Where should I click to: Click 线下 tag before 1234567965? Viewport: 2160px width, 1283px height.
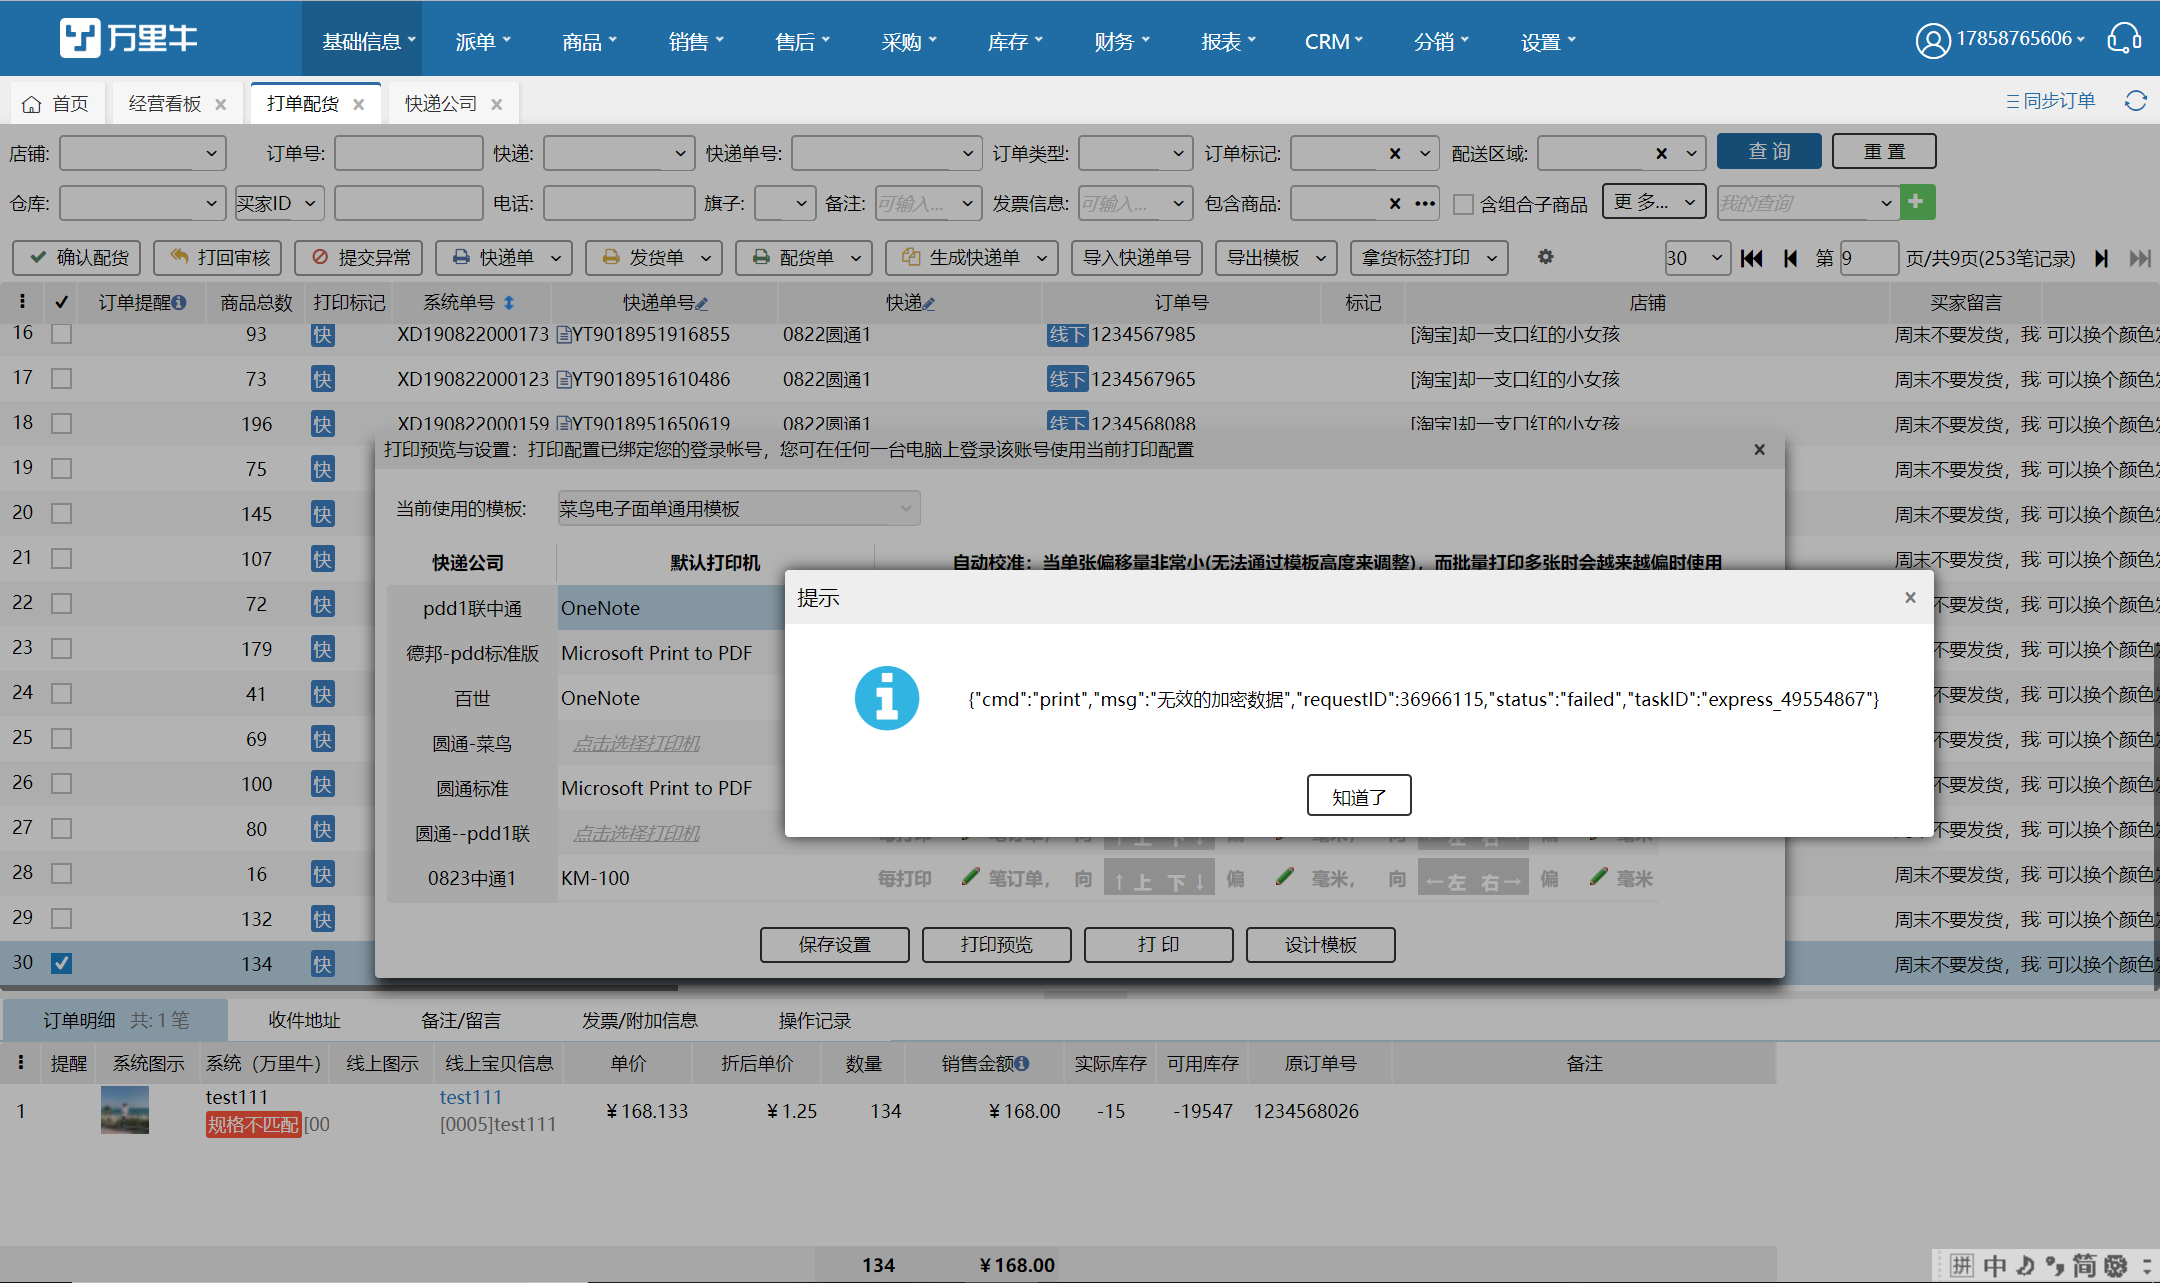point(1067,379)
